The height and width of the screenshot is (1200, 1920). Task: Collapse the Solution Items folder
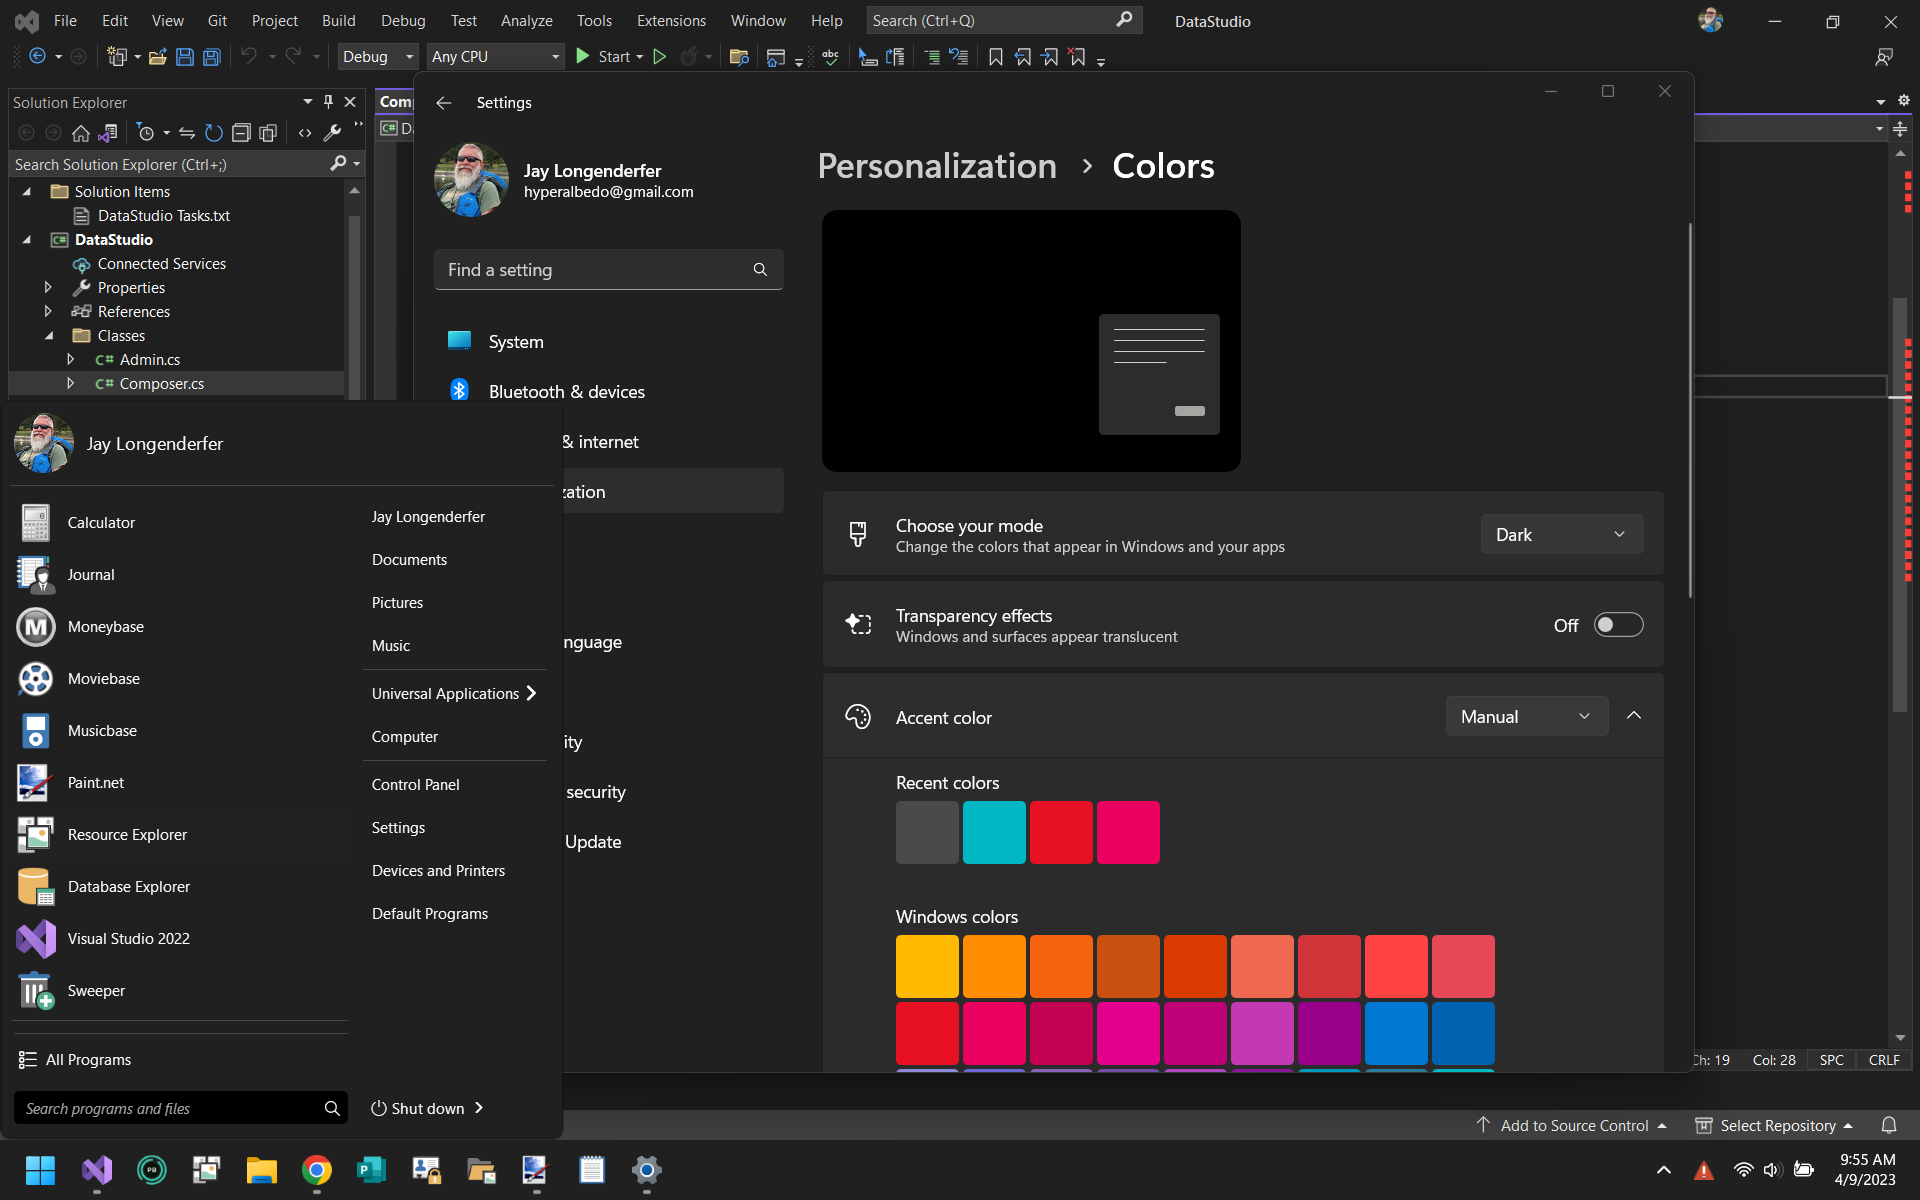[27, 191]
